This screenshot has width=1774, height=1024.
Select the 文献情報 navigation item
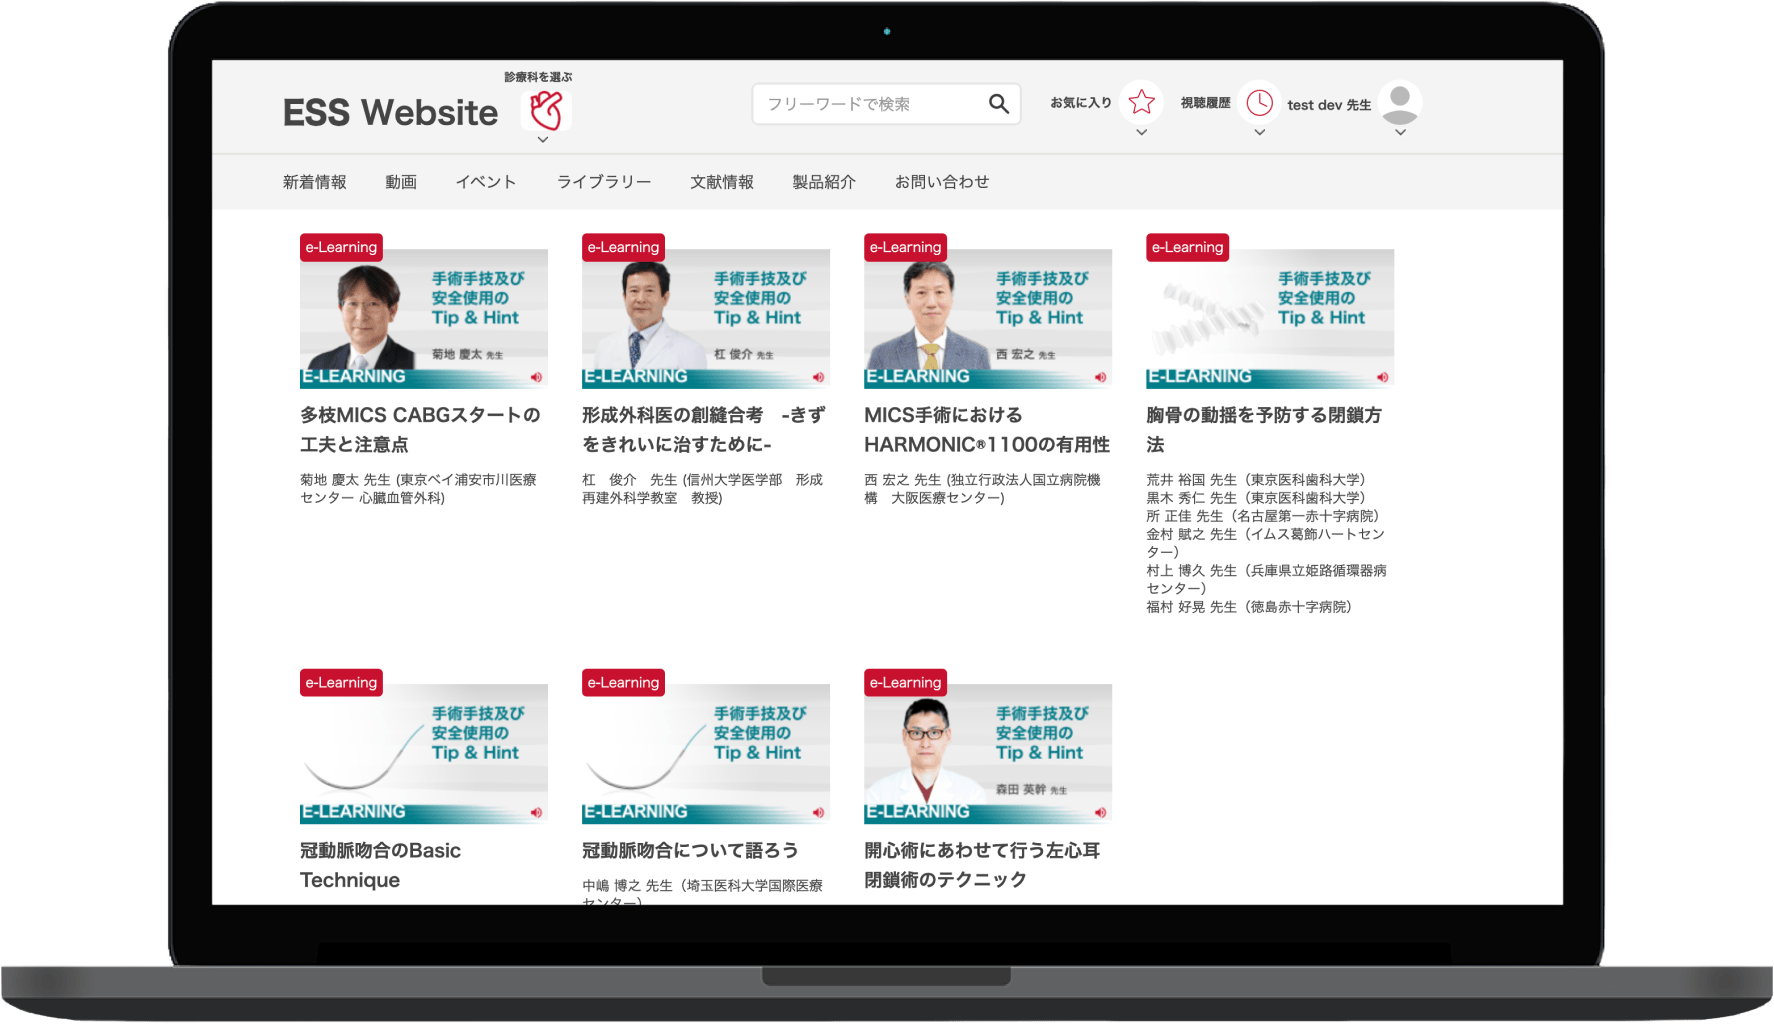tap(721, 182)
